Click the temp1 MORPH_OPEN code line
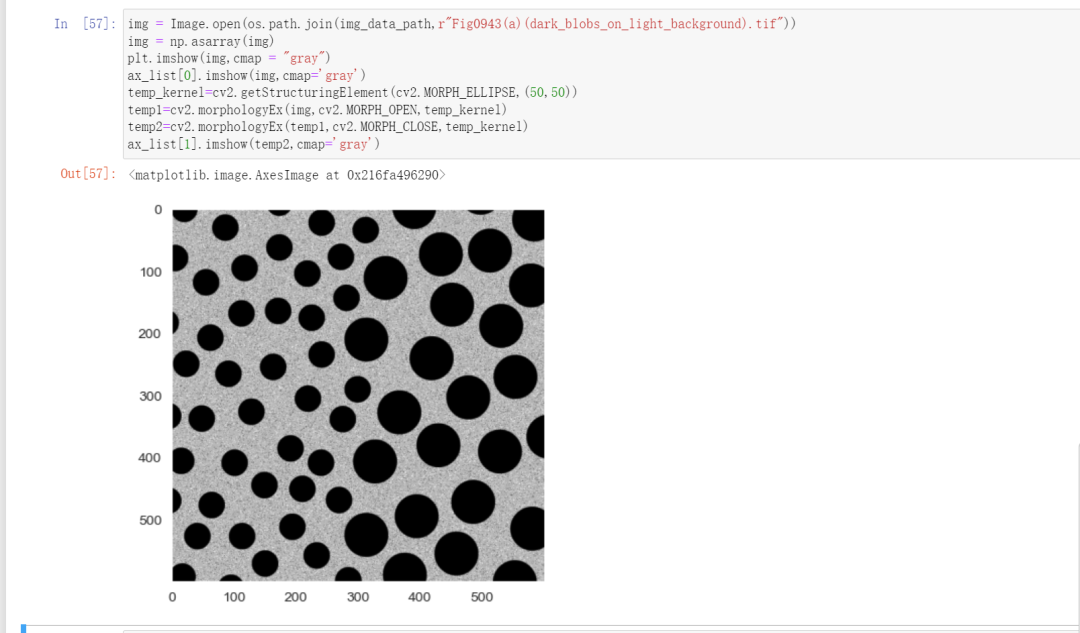 point(318,110)
